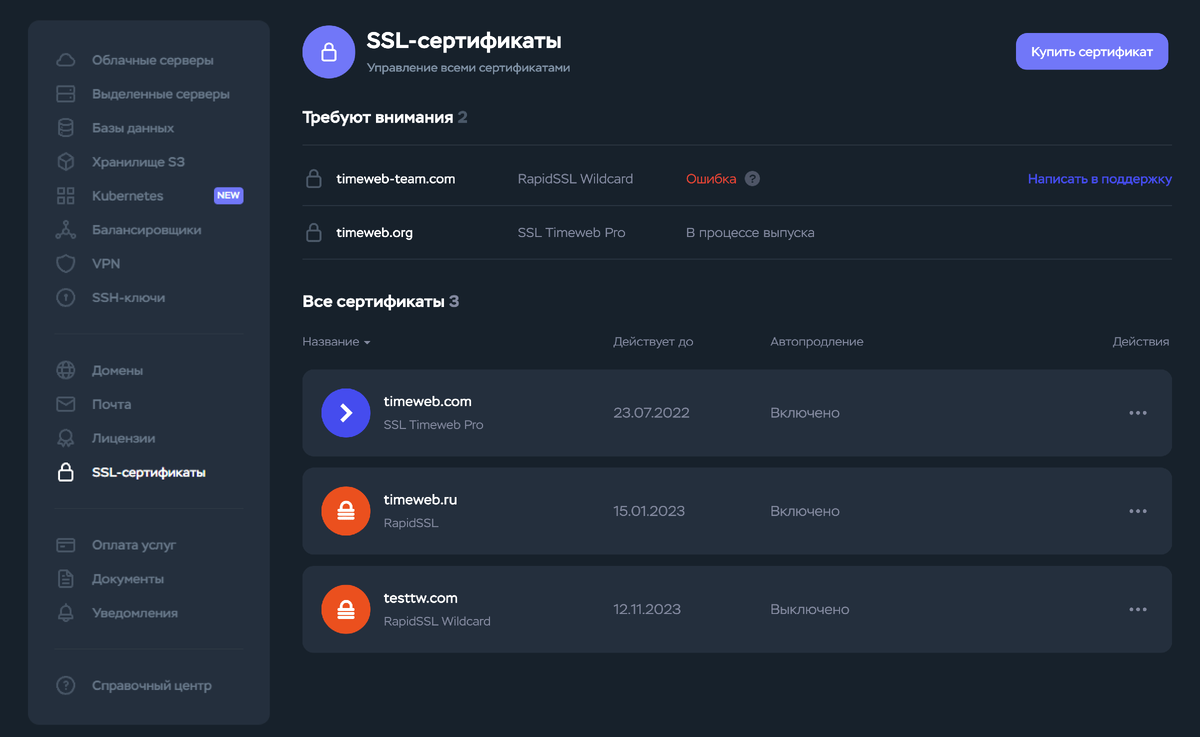Screen dimensions: 1200x737
Task: Click the blue arrow icon of timeweb.com
Action: pos(346,413)
